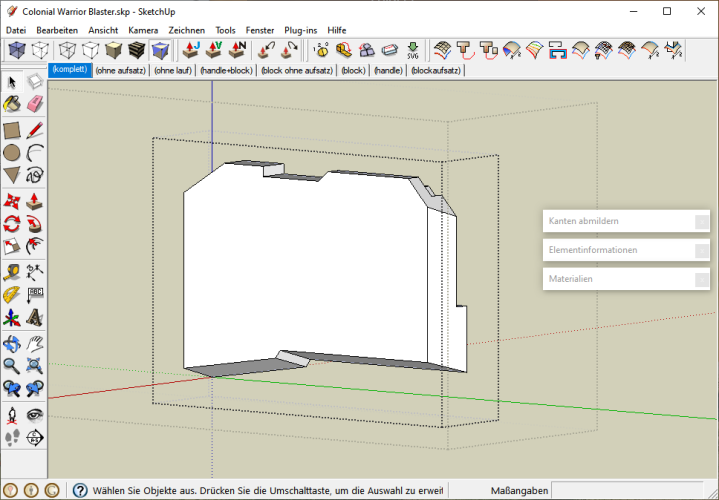
Task: Activate the Rotate tool
Action: pyautogui.click(x=12, y=223)
